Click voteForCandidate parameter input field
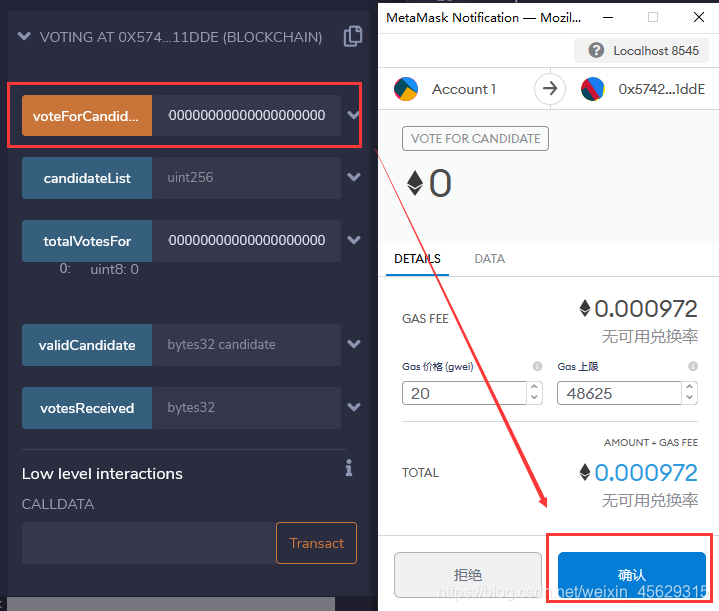The height and width of the screenshot is (611, 719). [246, 116]
